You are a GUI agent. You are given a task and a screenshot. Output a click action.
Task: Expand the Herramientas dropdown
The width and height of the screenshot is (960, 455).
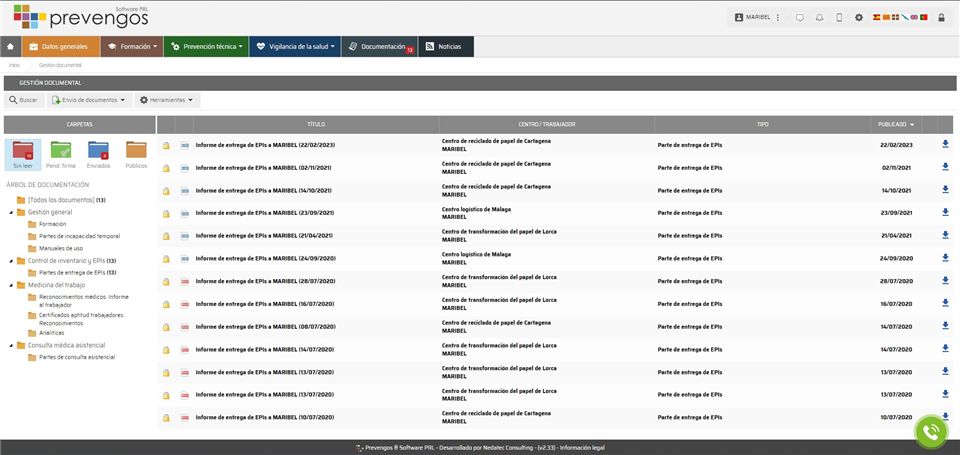tap(168, 100)
